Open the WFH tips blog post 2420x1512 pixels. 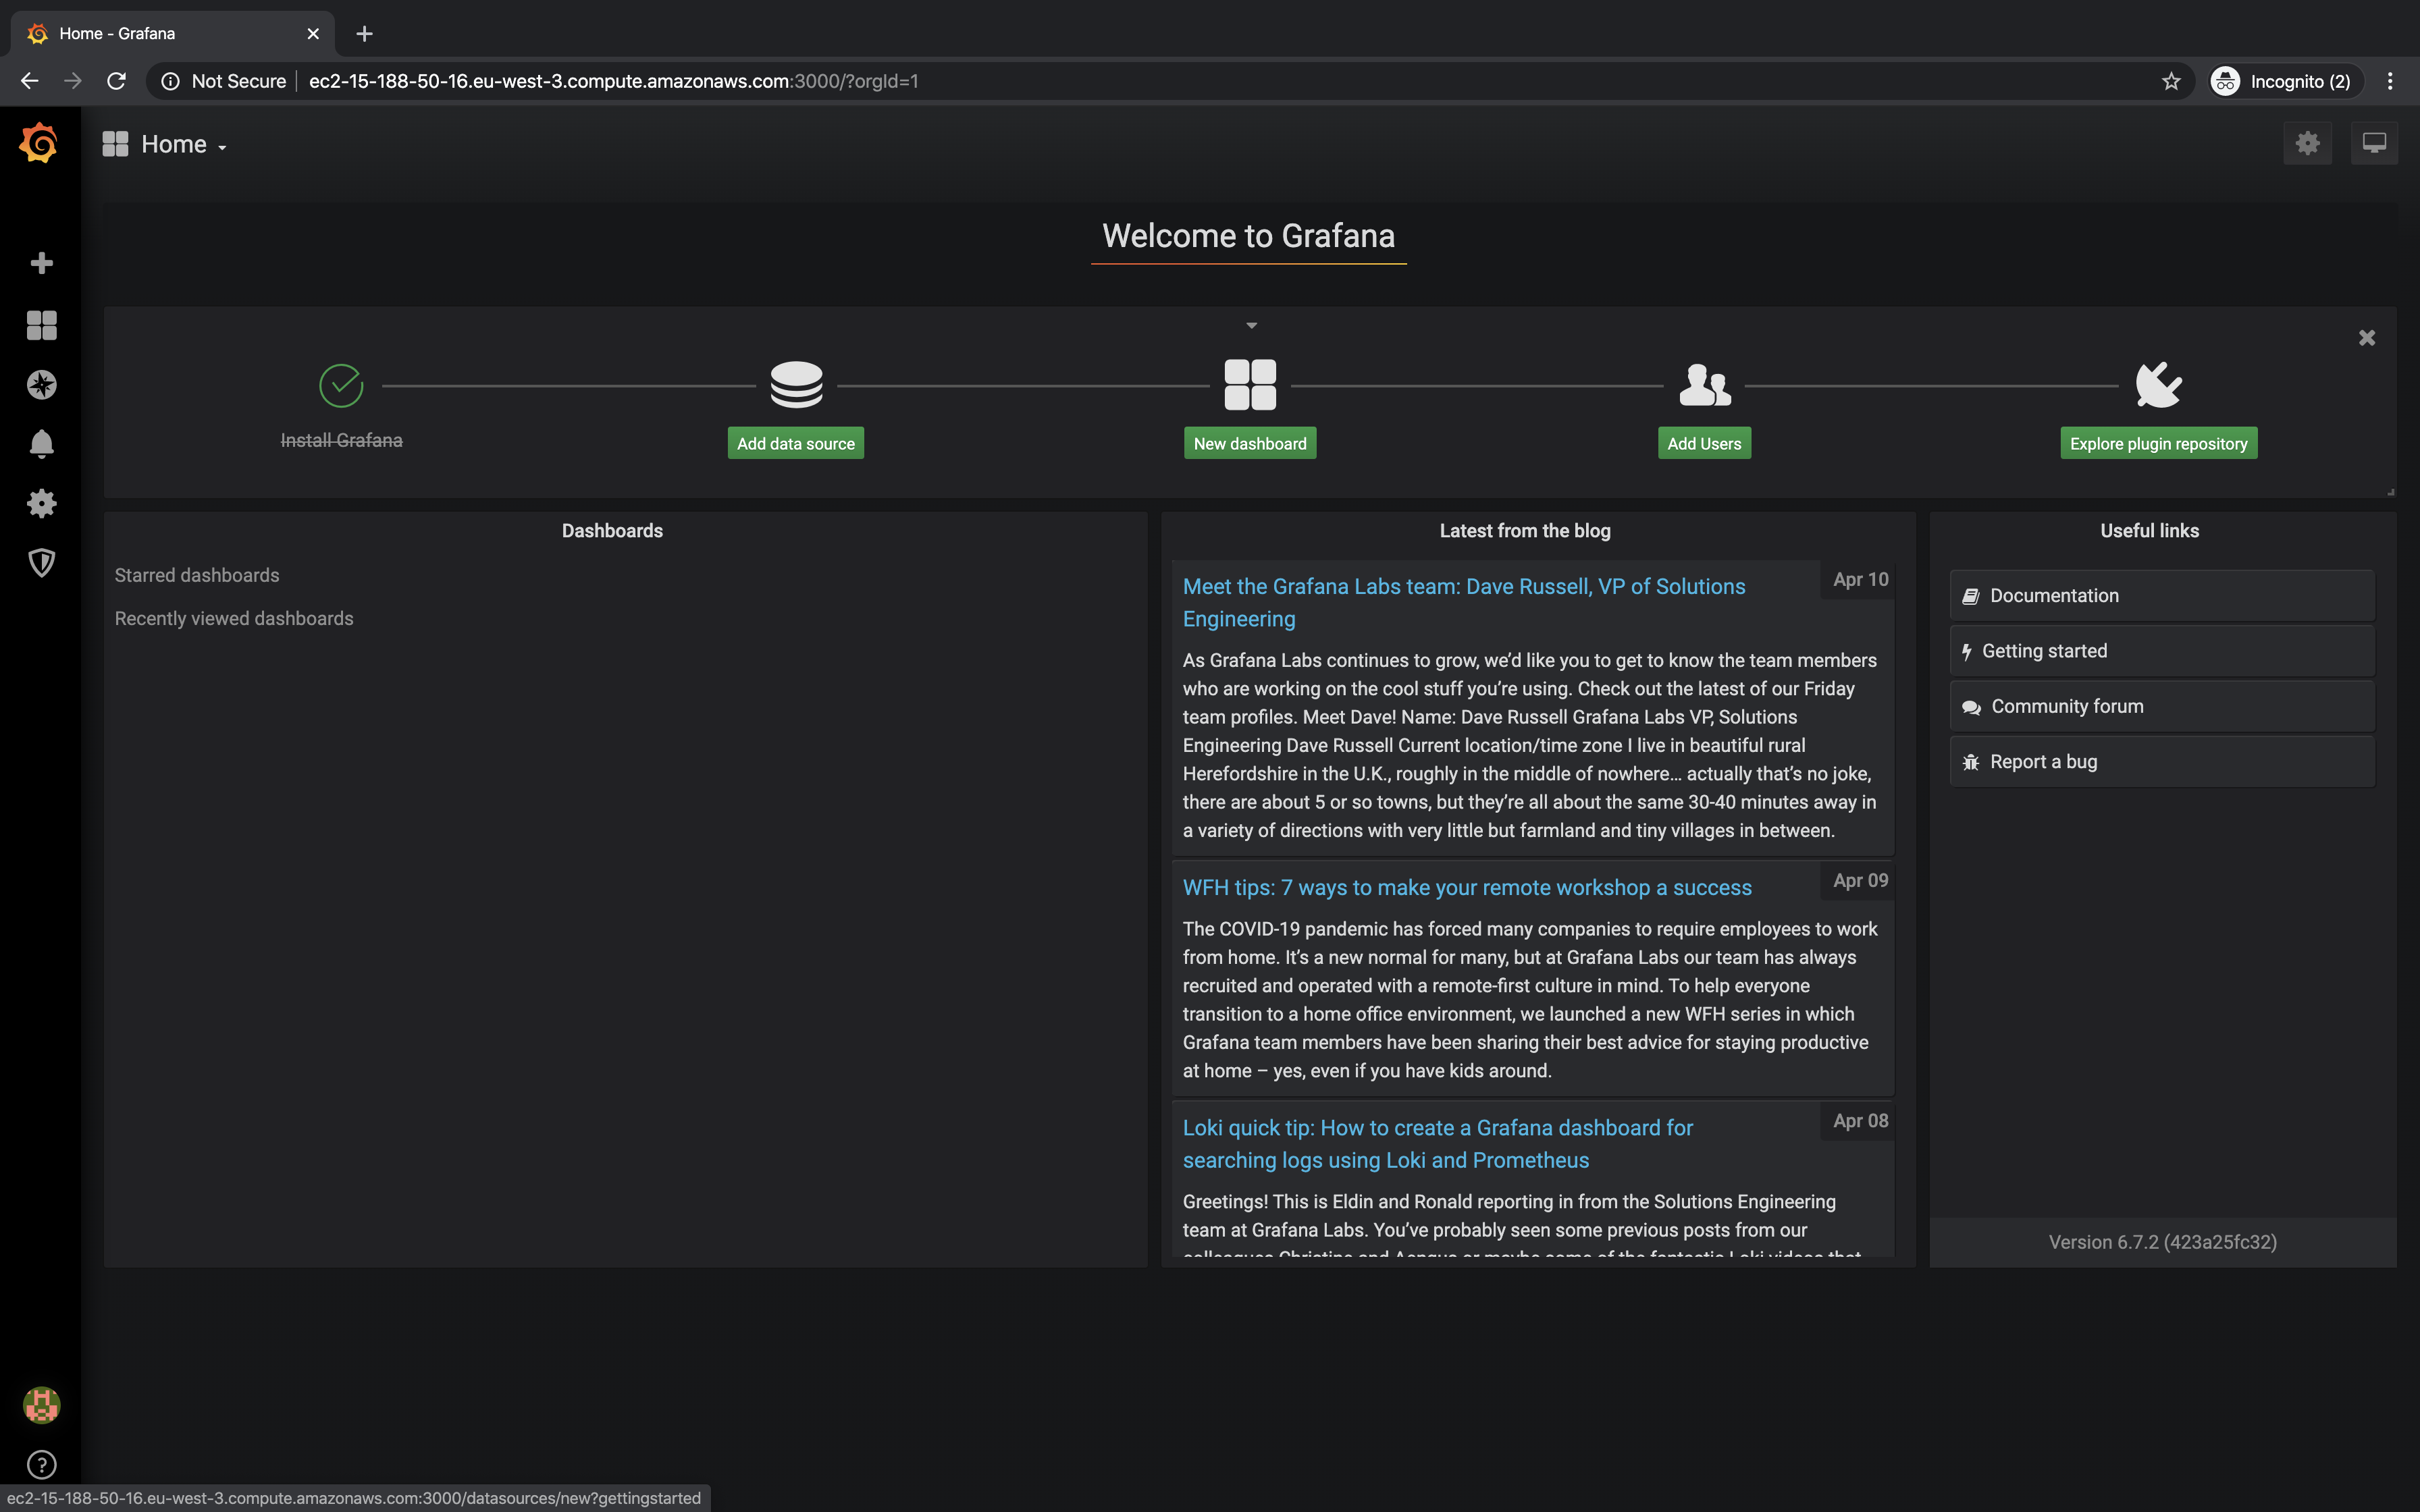coord(1466,888)
